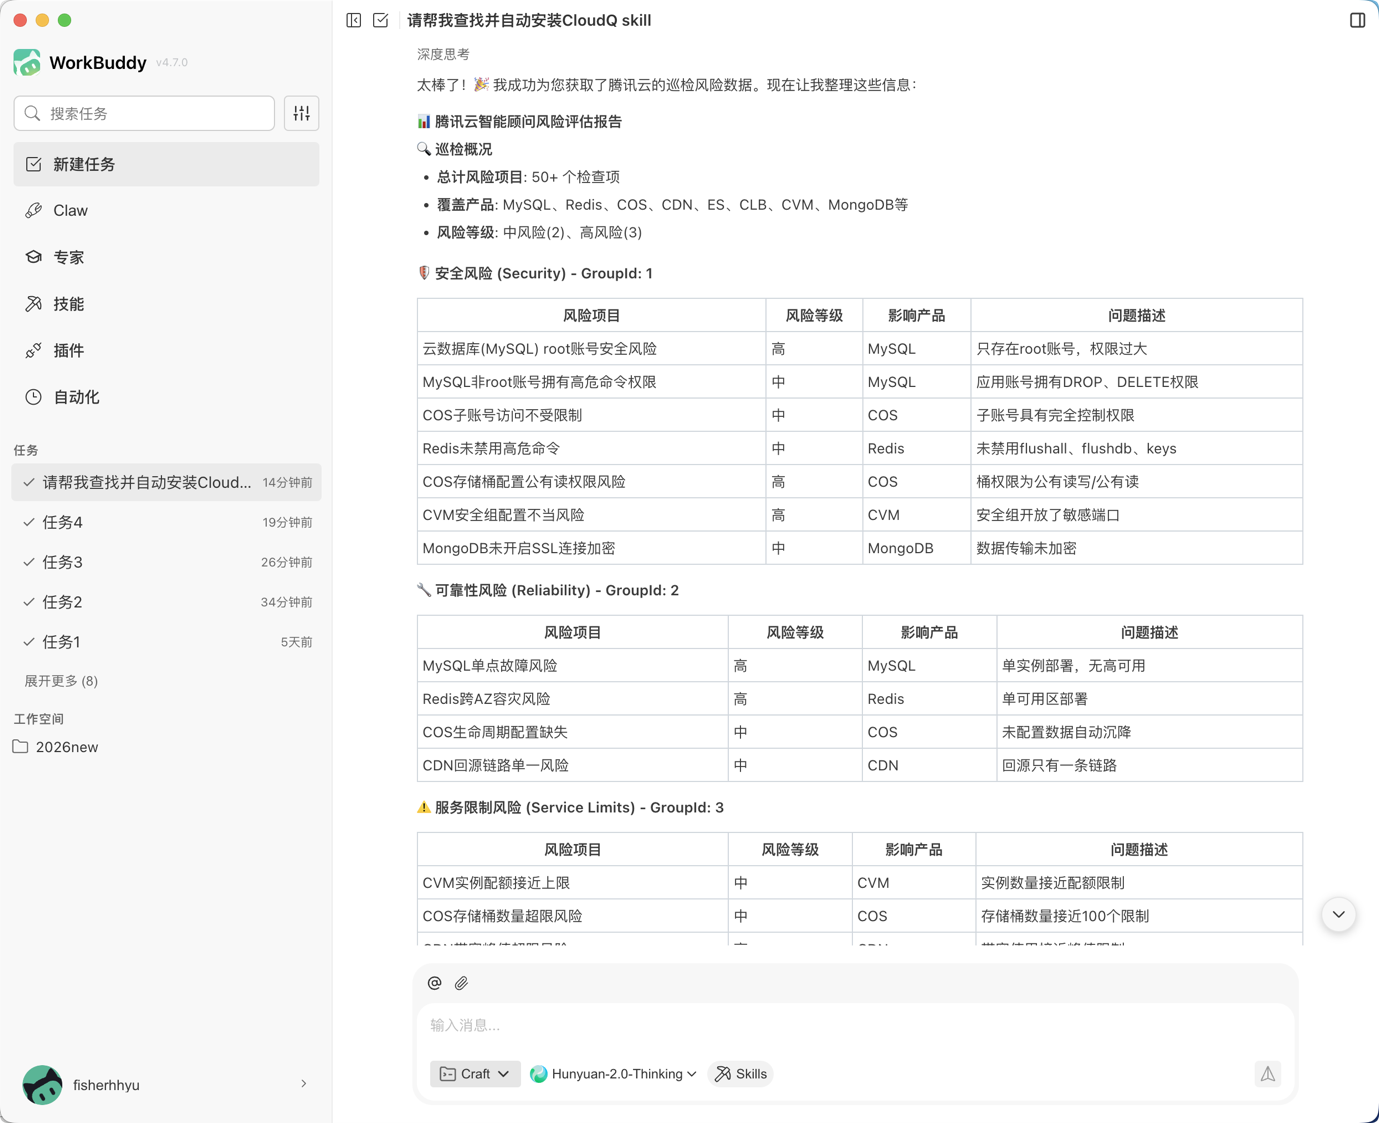Viewport: 1379px width, 1123px height.
Task: Select the 请帮我查找并自动安装Cloud... task
Action: pos(166,482)
